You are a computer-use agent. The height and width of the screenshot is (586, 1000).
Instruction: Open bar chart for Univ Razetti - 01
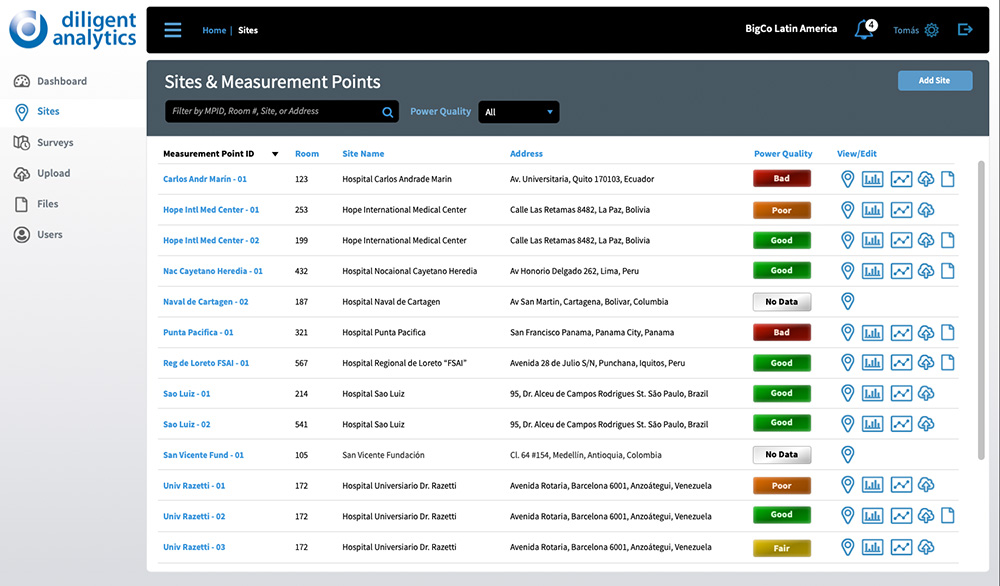point(872,485)
